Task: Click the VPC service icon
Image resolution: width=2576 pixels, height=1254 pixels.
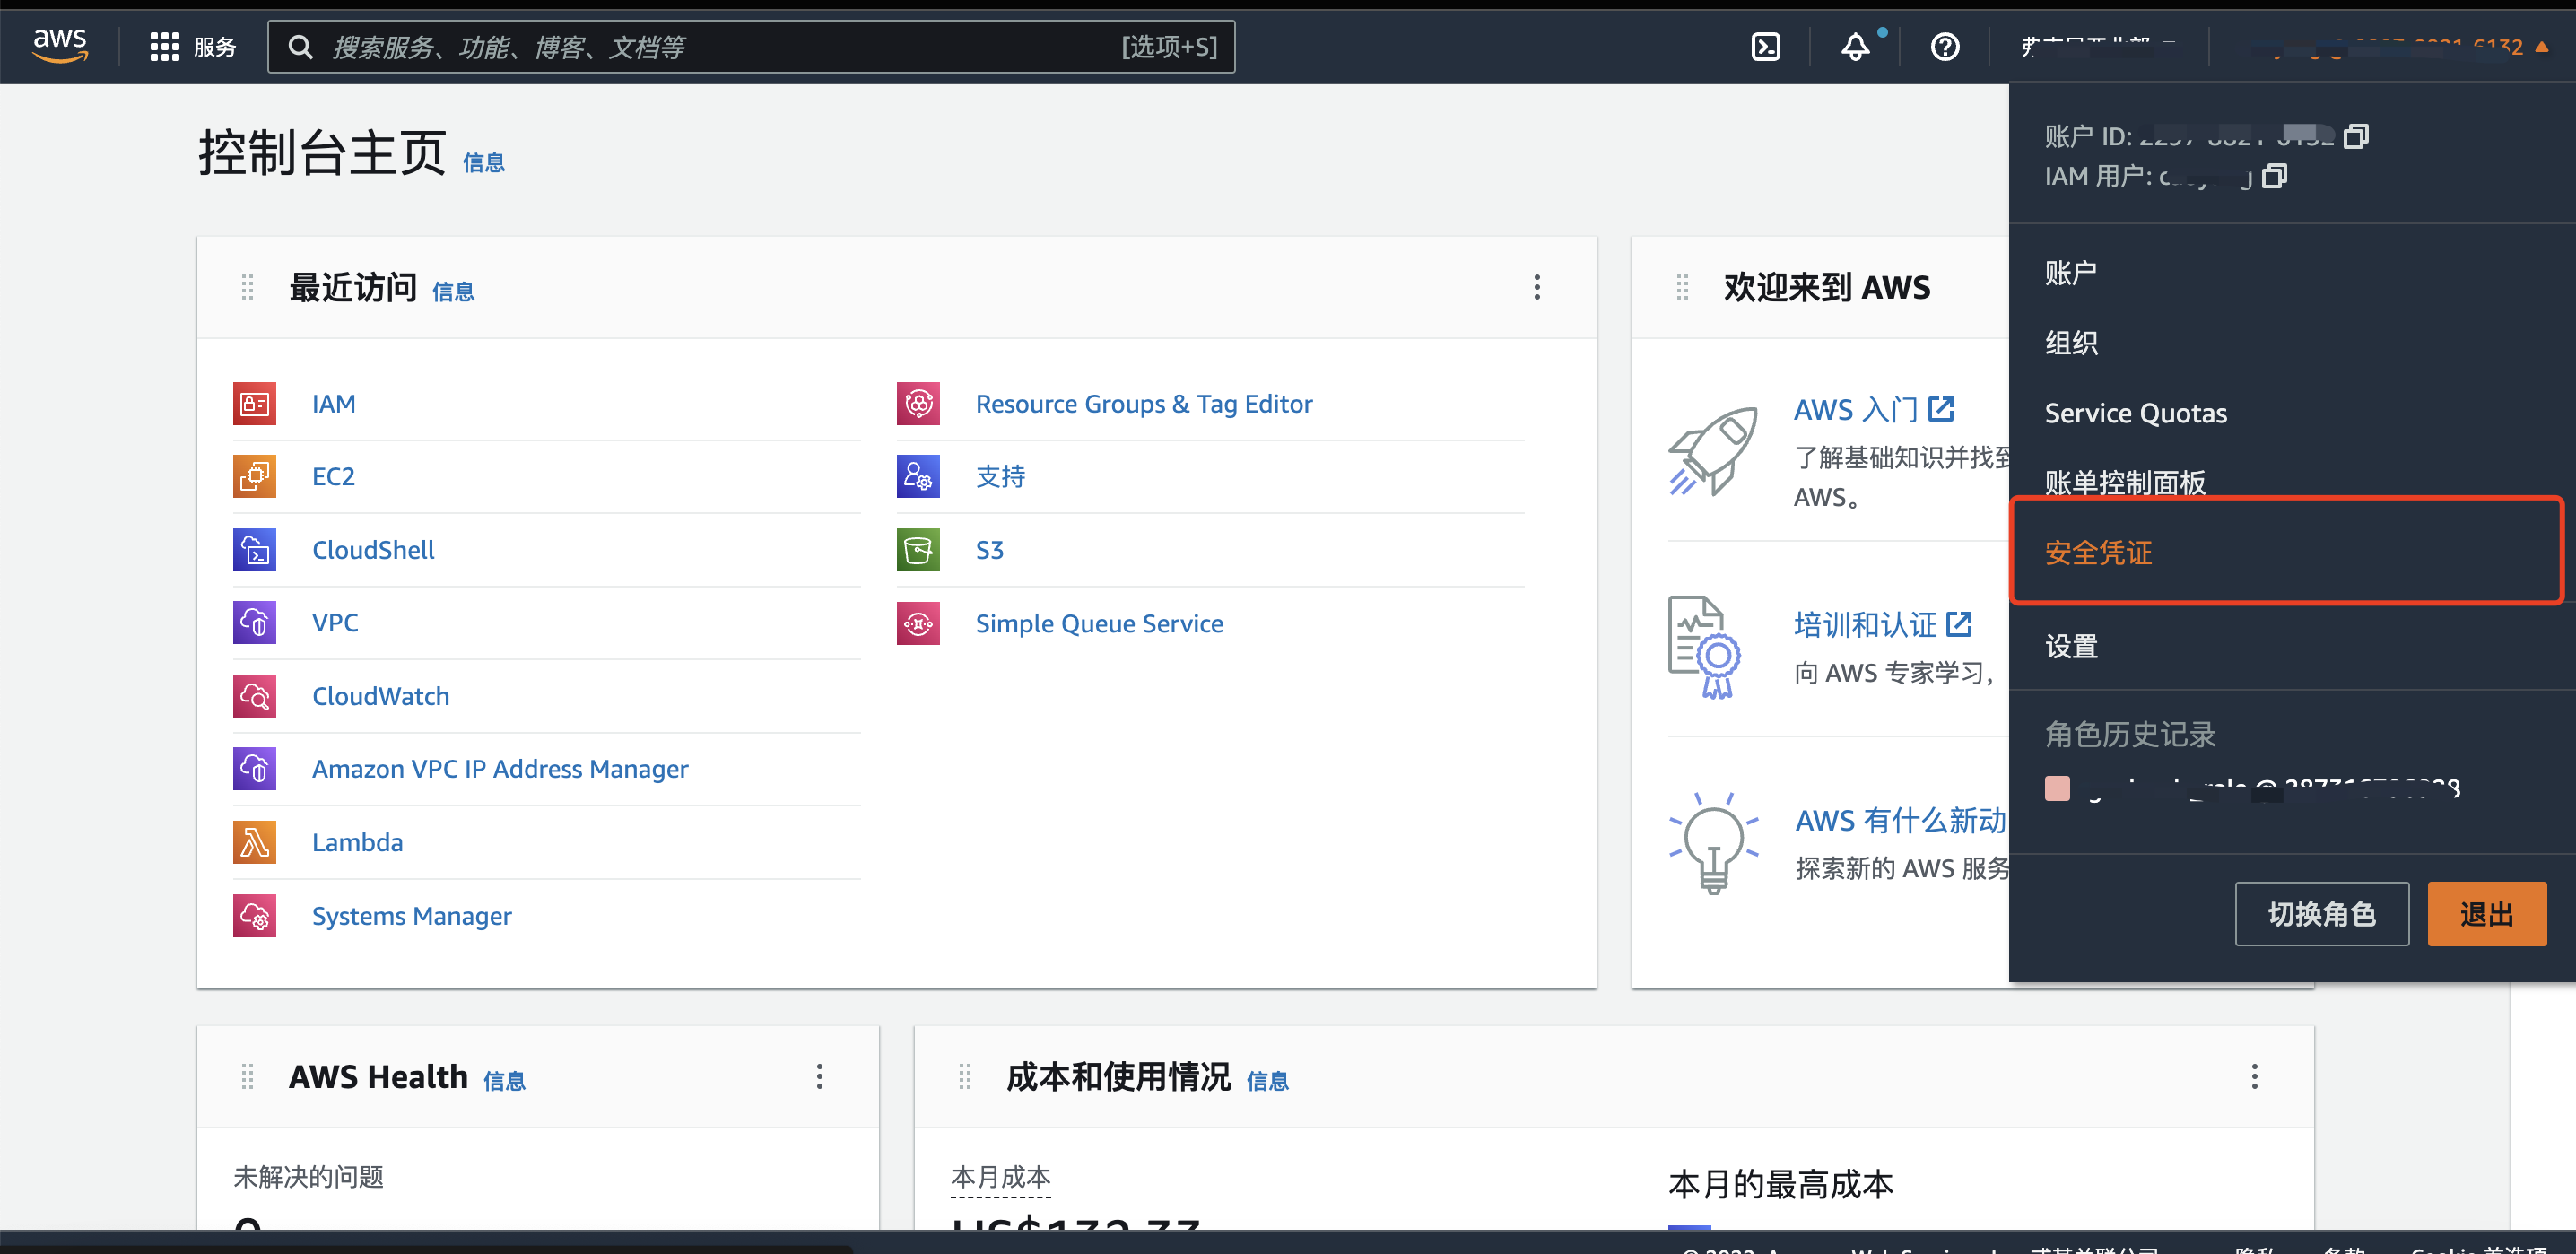Action: tap(254, 623)
